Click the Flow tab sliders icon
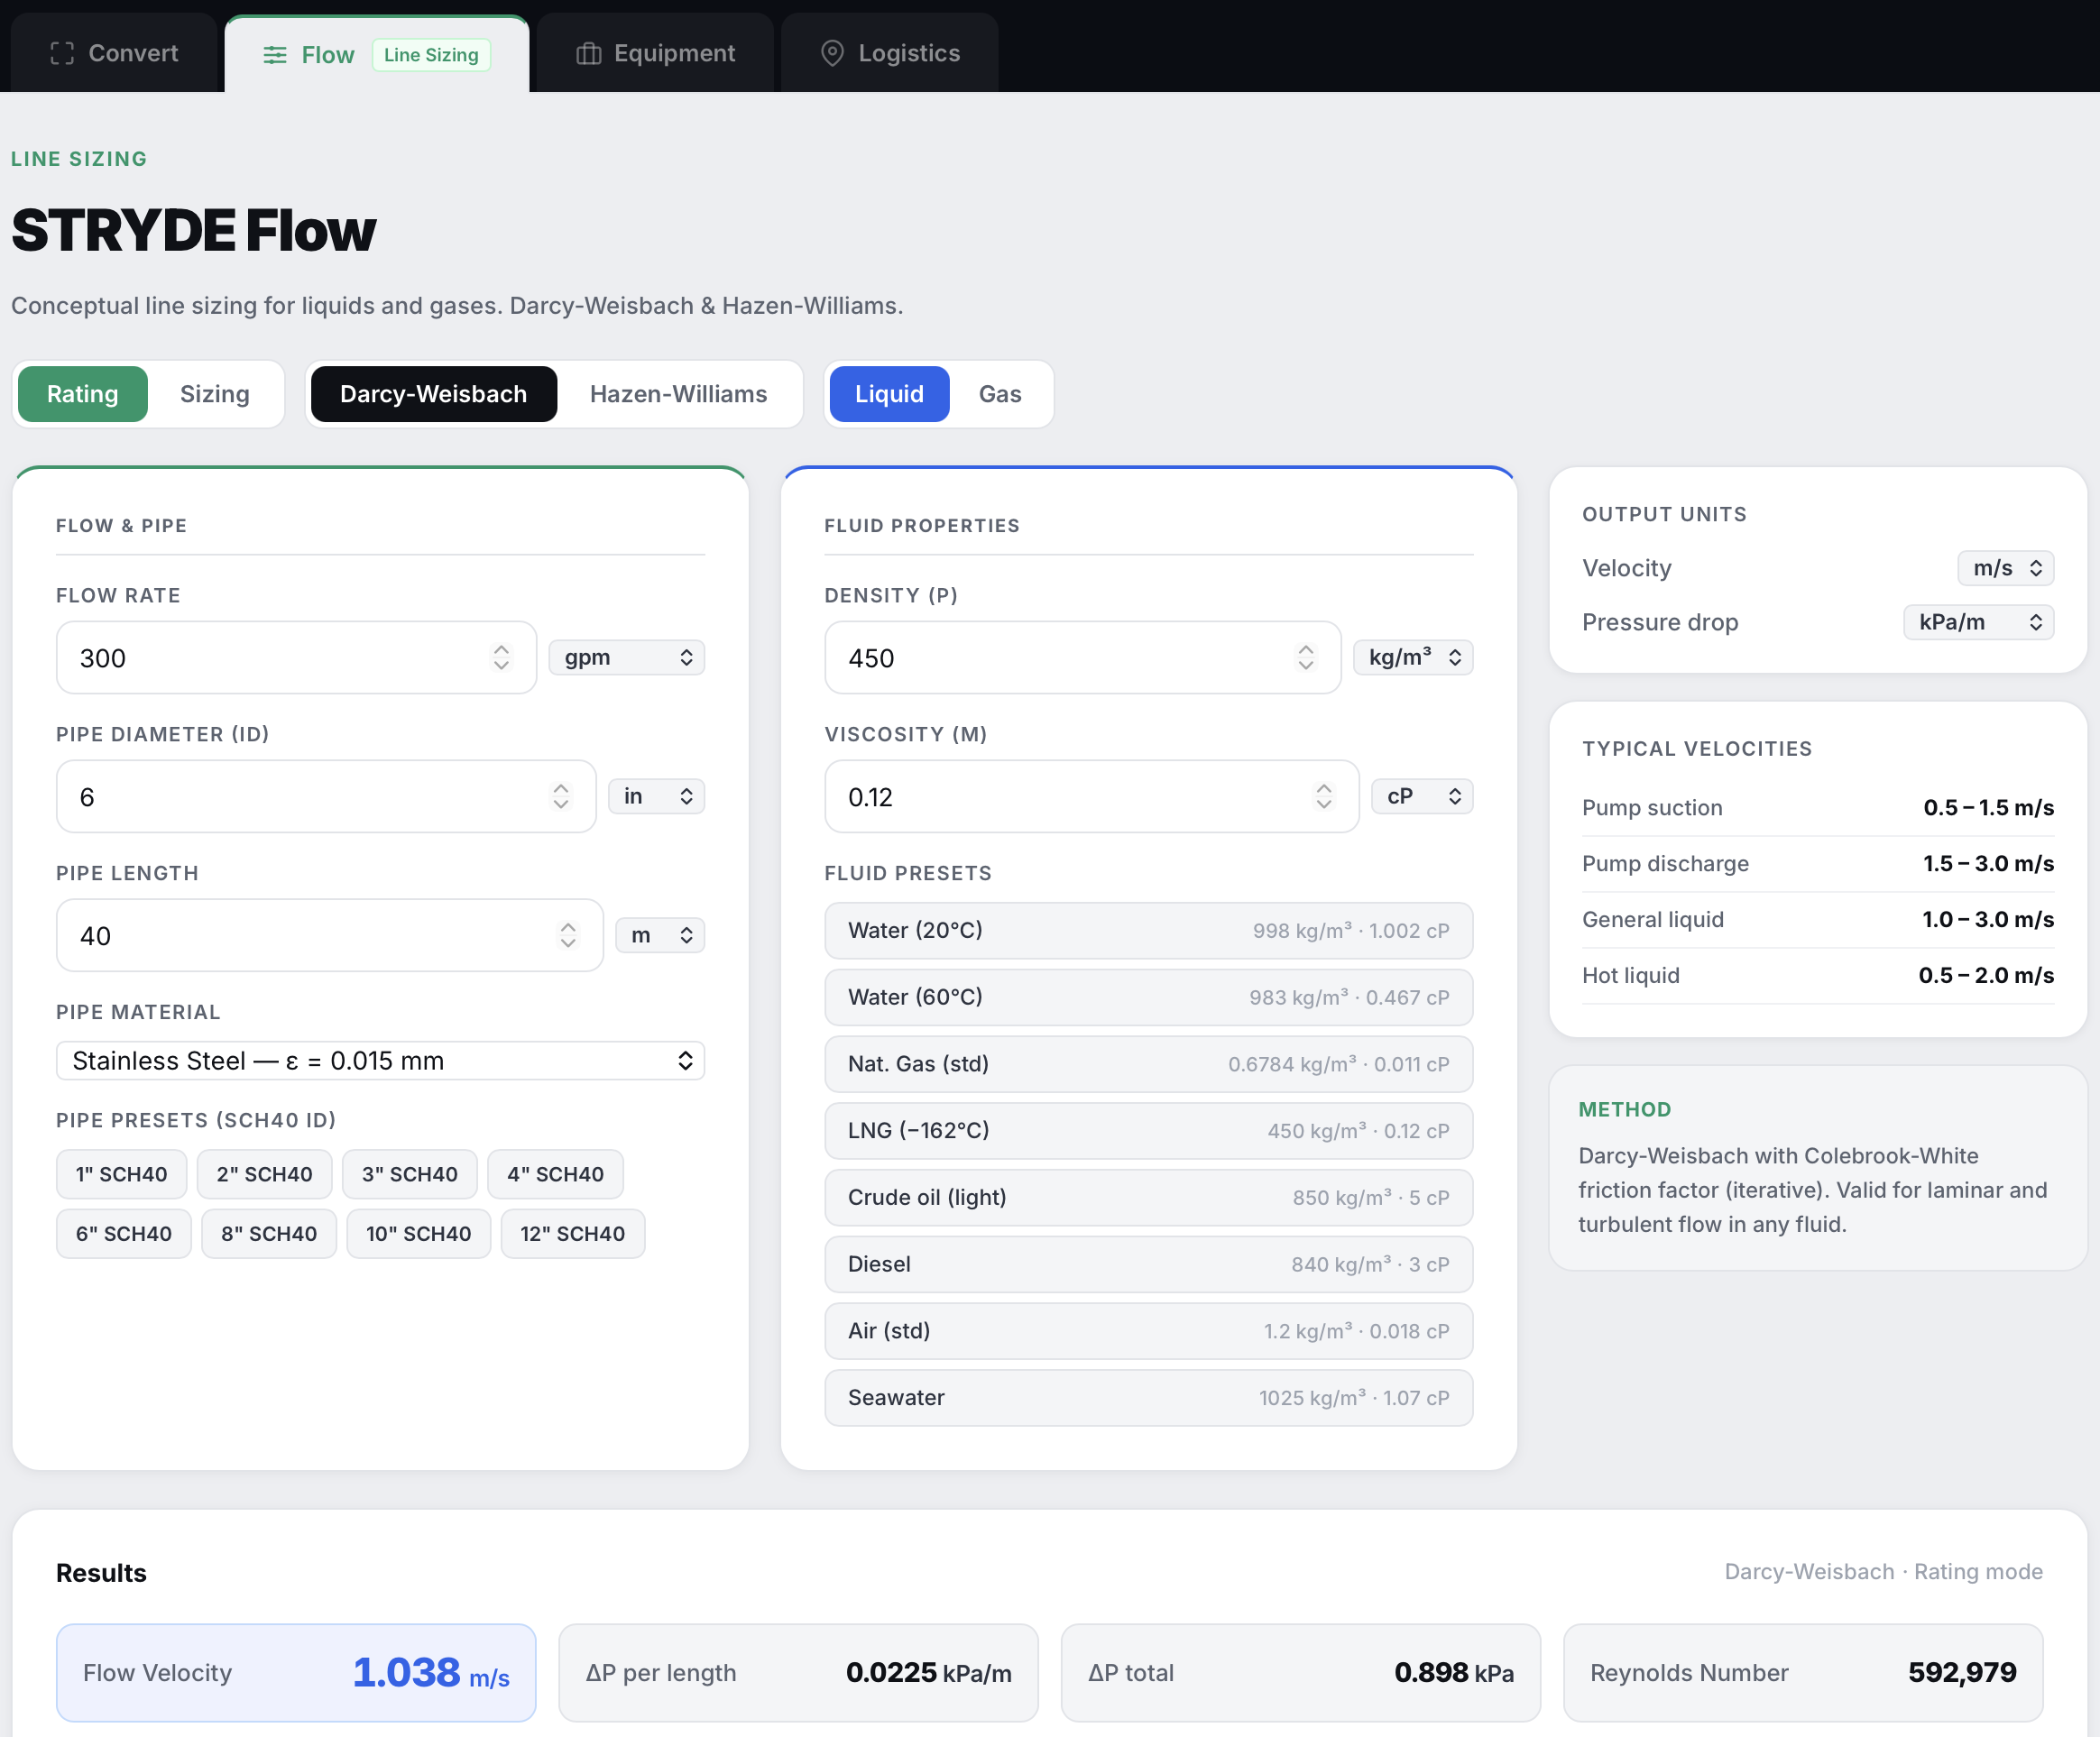 click(x=274, y=55)
